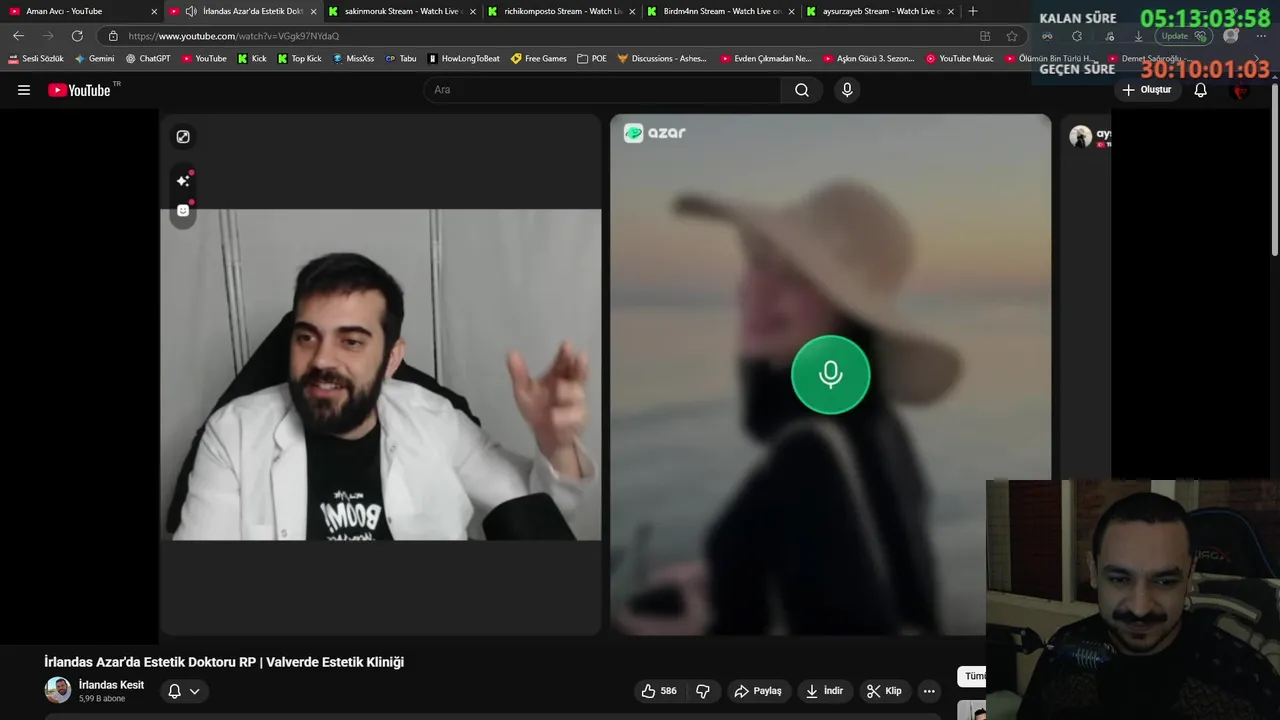Switch to the Aman Avcı - YouTube tab
This screenshot has width=1280, height=720.
(x=81, y=11)
